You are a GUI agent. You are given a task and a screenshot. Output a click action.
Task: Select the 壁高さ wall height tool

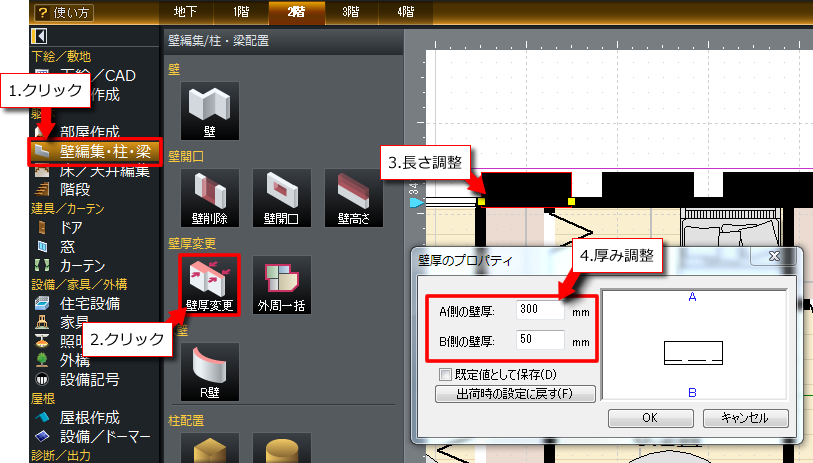click(x=354, y=198)
